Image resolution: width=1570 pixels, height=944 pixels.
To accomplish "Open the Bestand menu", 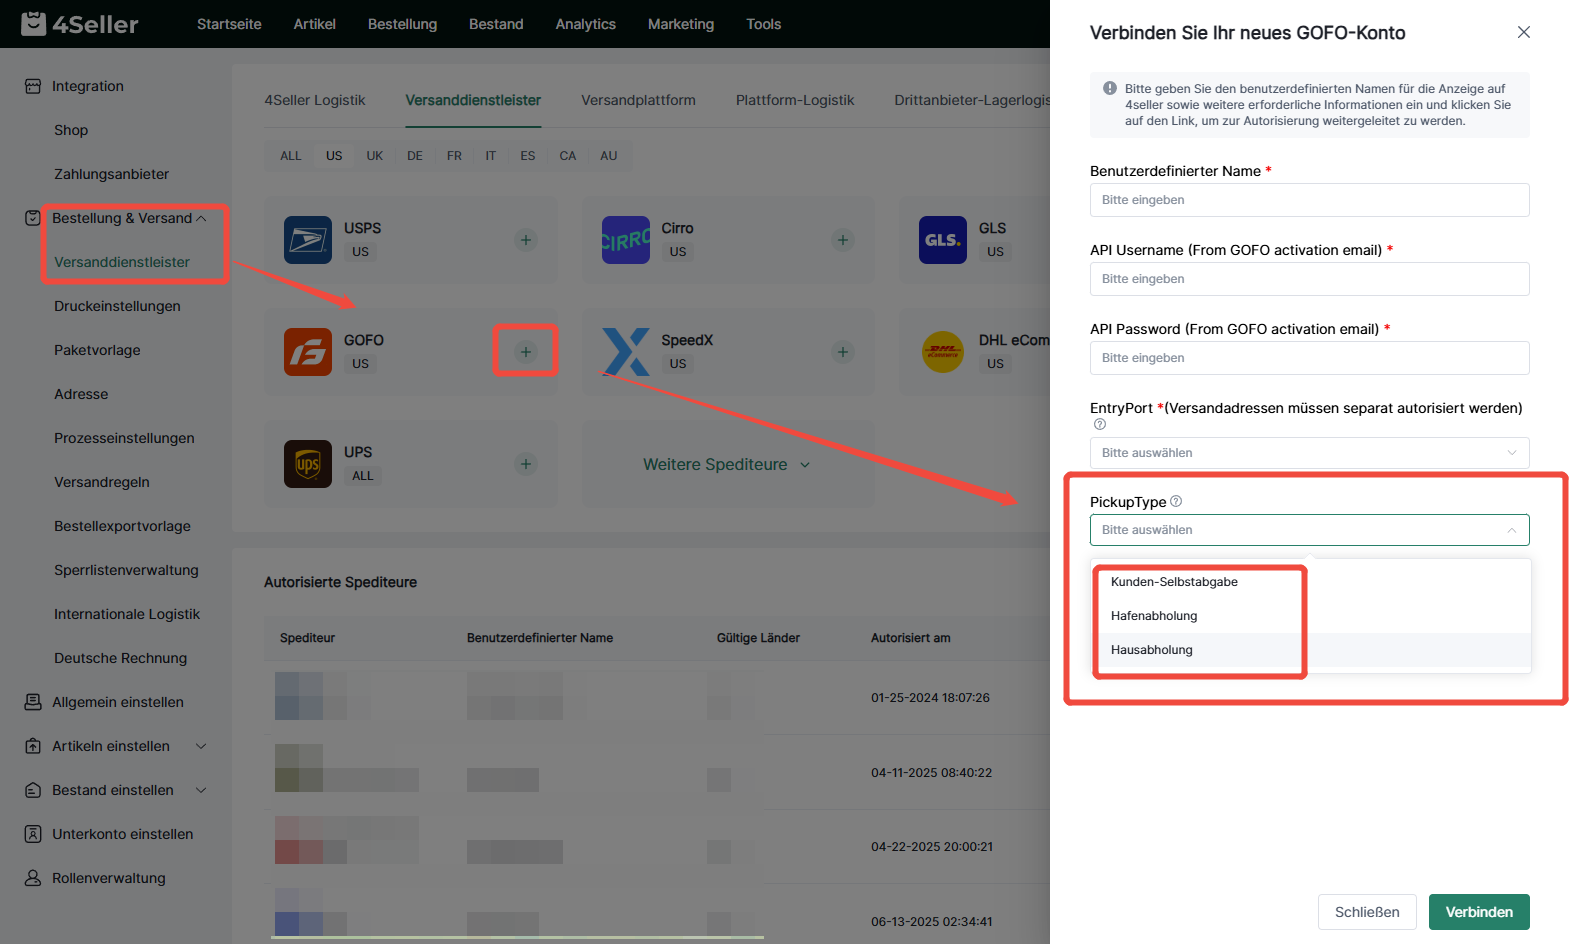I will [x=496, y=24].
